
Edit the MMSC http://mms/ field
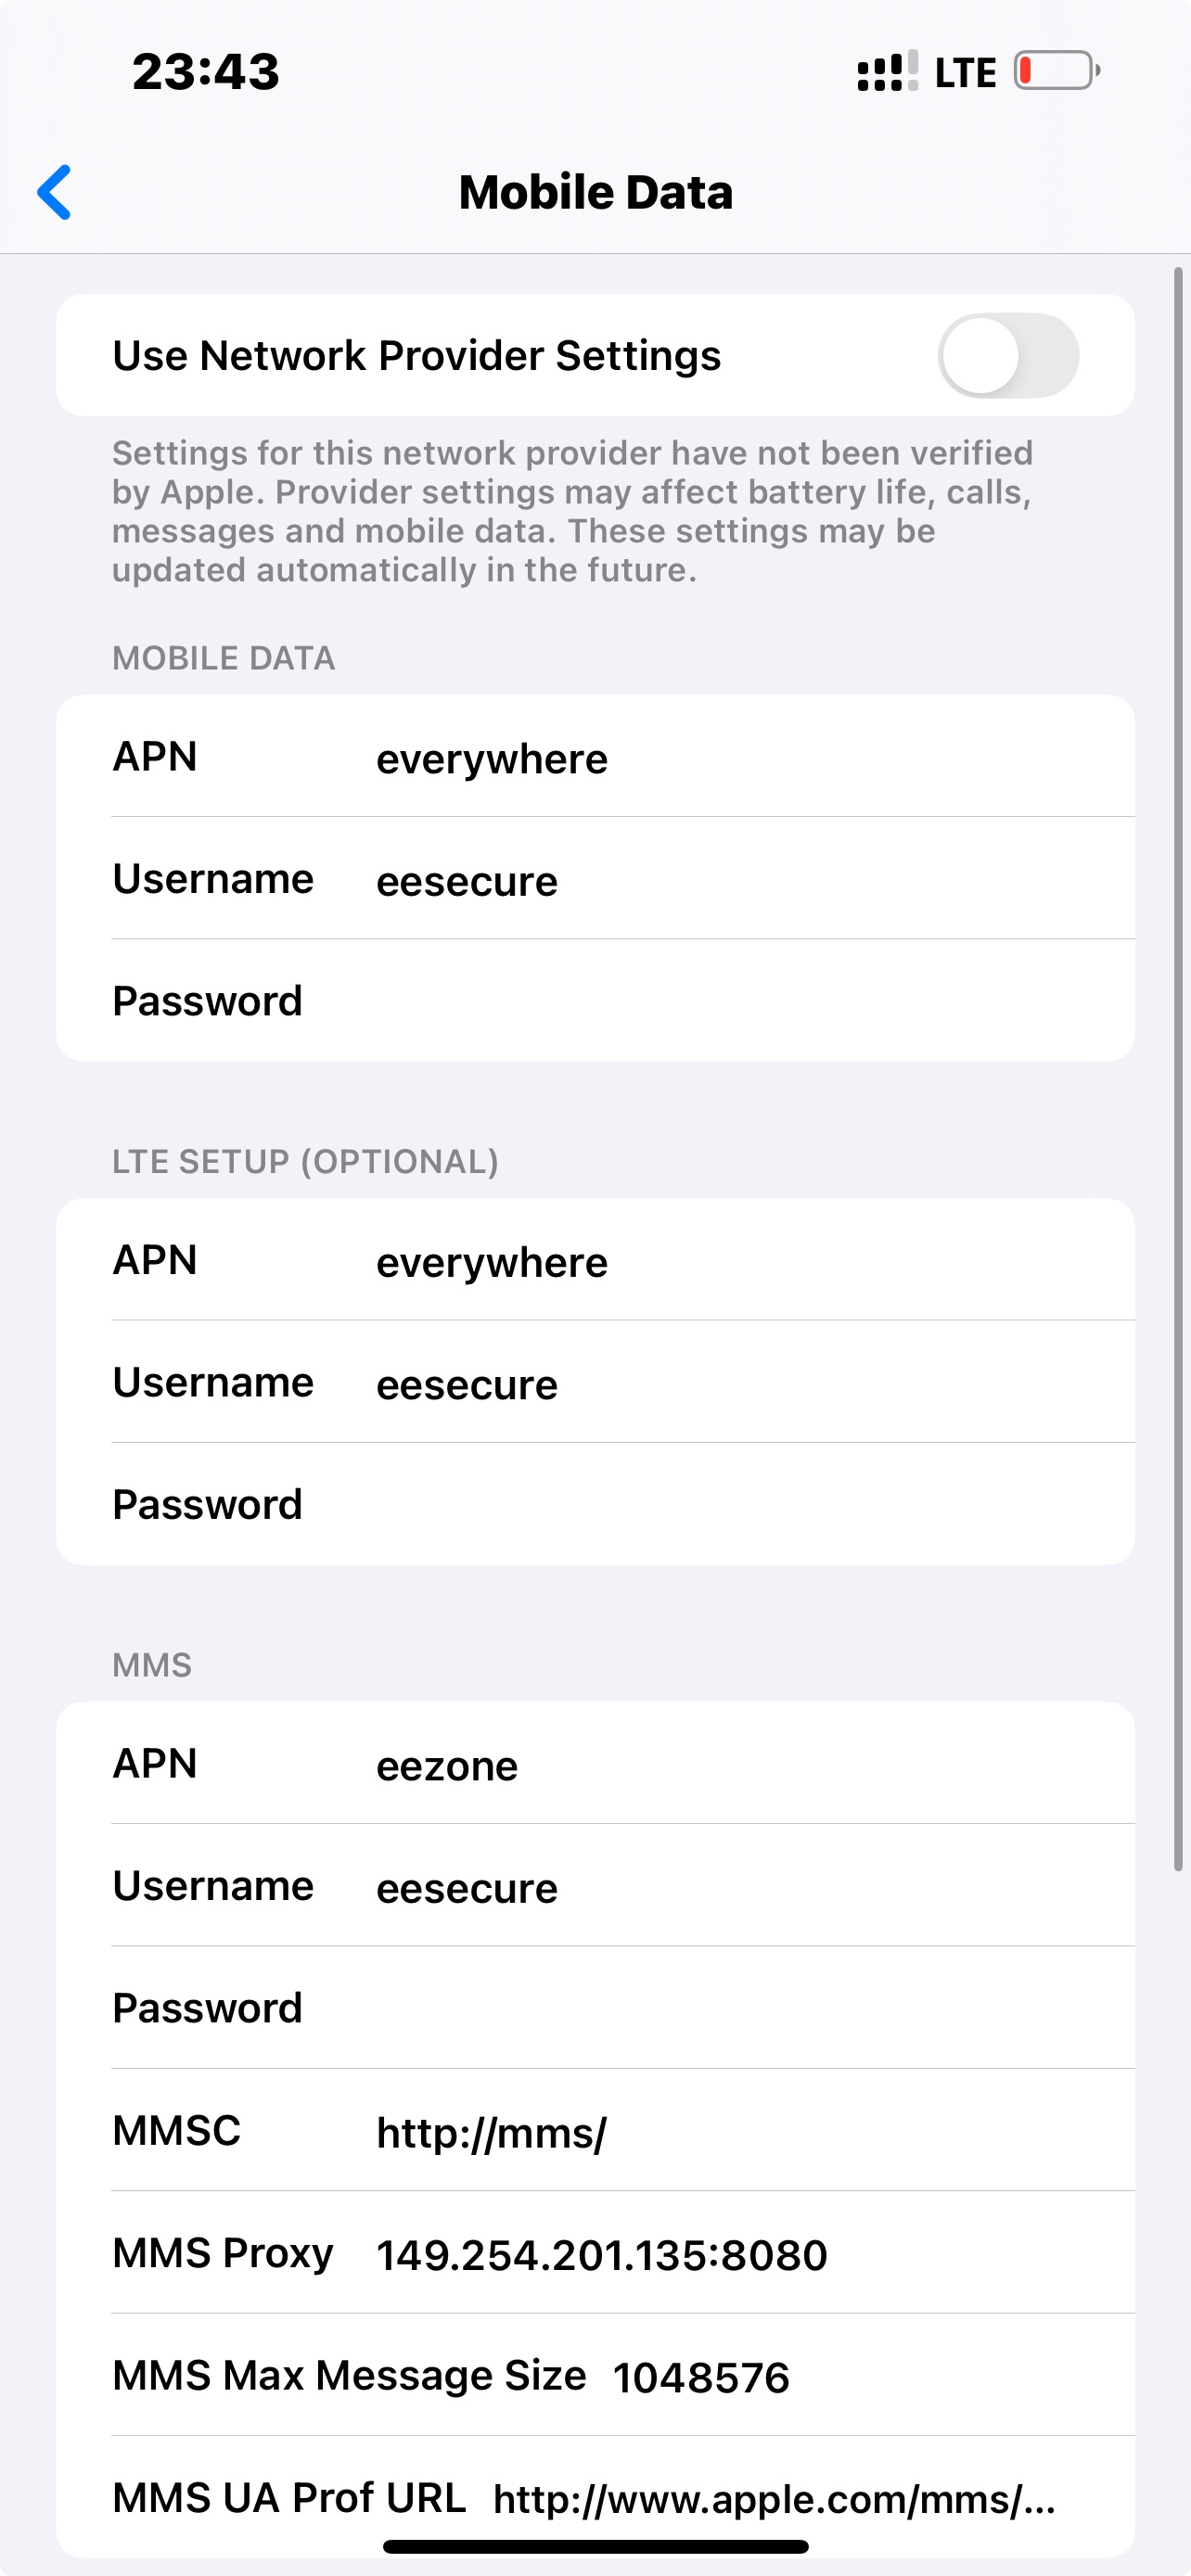click(x=595, y=2130)
